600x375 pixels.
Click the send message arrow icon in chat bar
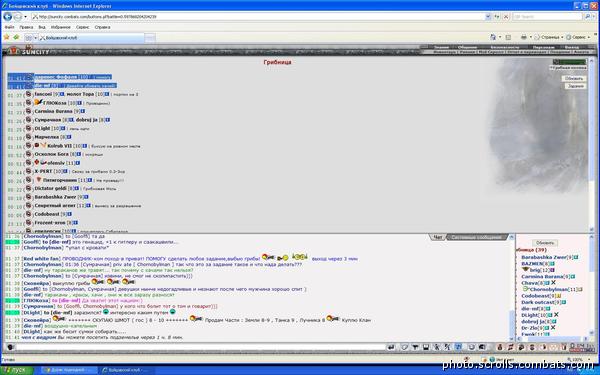[x=391, y=347]
